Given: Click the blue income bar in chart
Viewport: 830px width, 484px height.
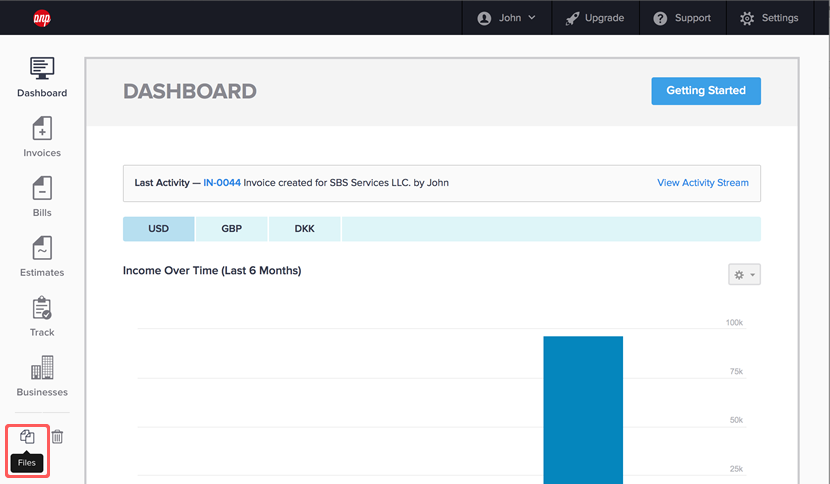Looking at the screenshot, I should point(583,410).
